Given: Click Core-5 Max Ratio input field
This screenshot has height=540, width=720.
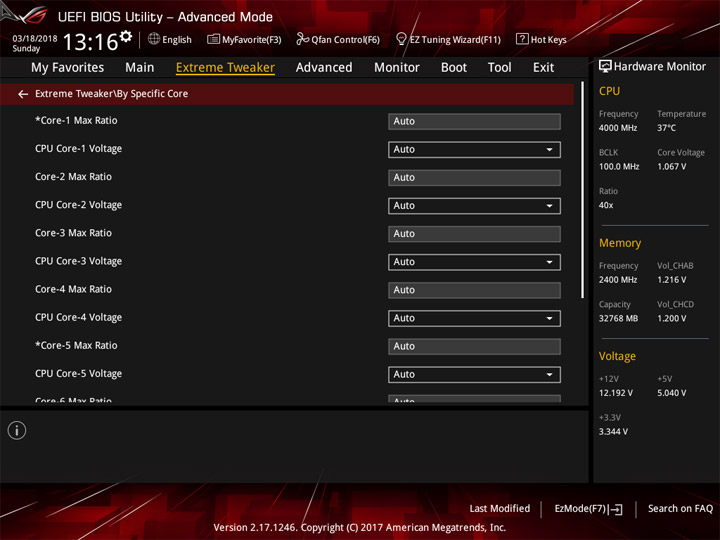Looking at the screenshot, I should [474, 347].
